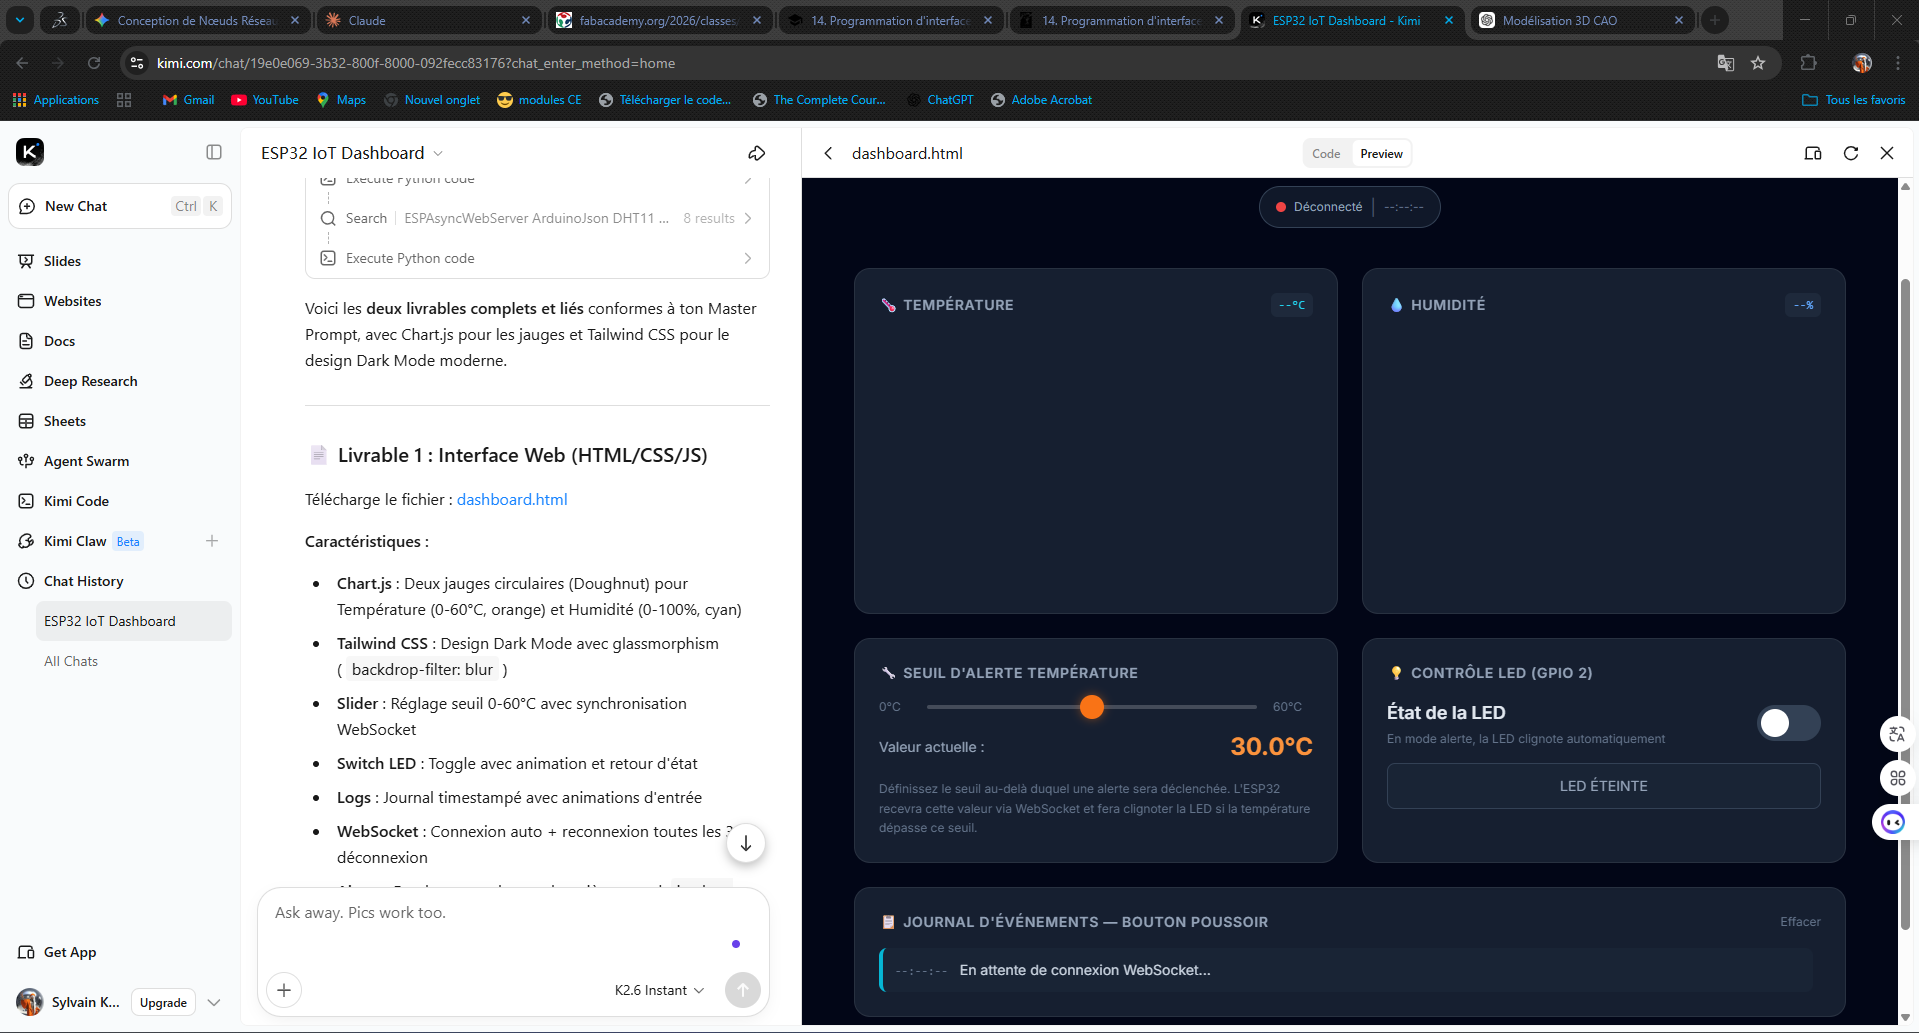Collapse the sidebar panel icon

[x=214, y=152]
